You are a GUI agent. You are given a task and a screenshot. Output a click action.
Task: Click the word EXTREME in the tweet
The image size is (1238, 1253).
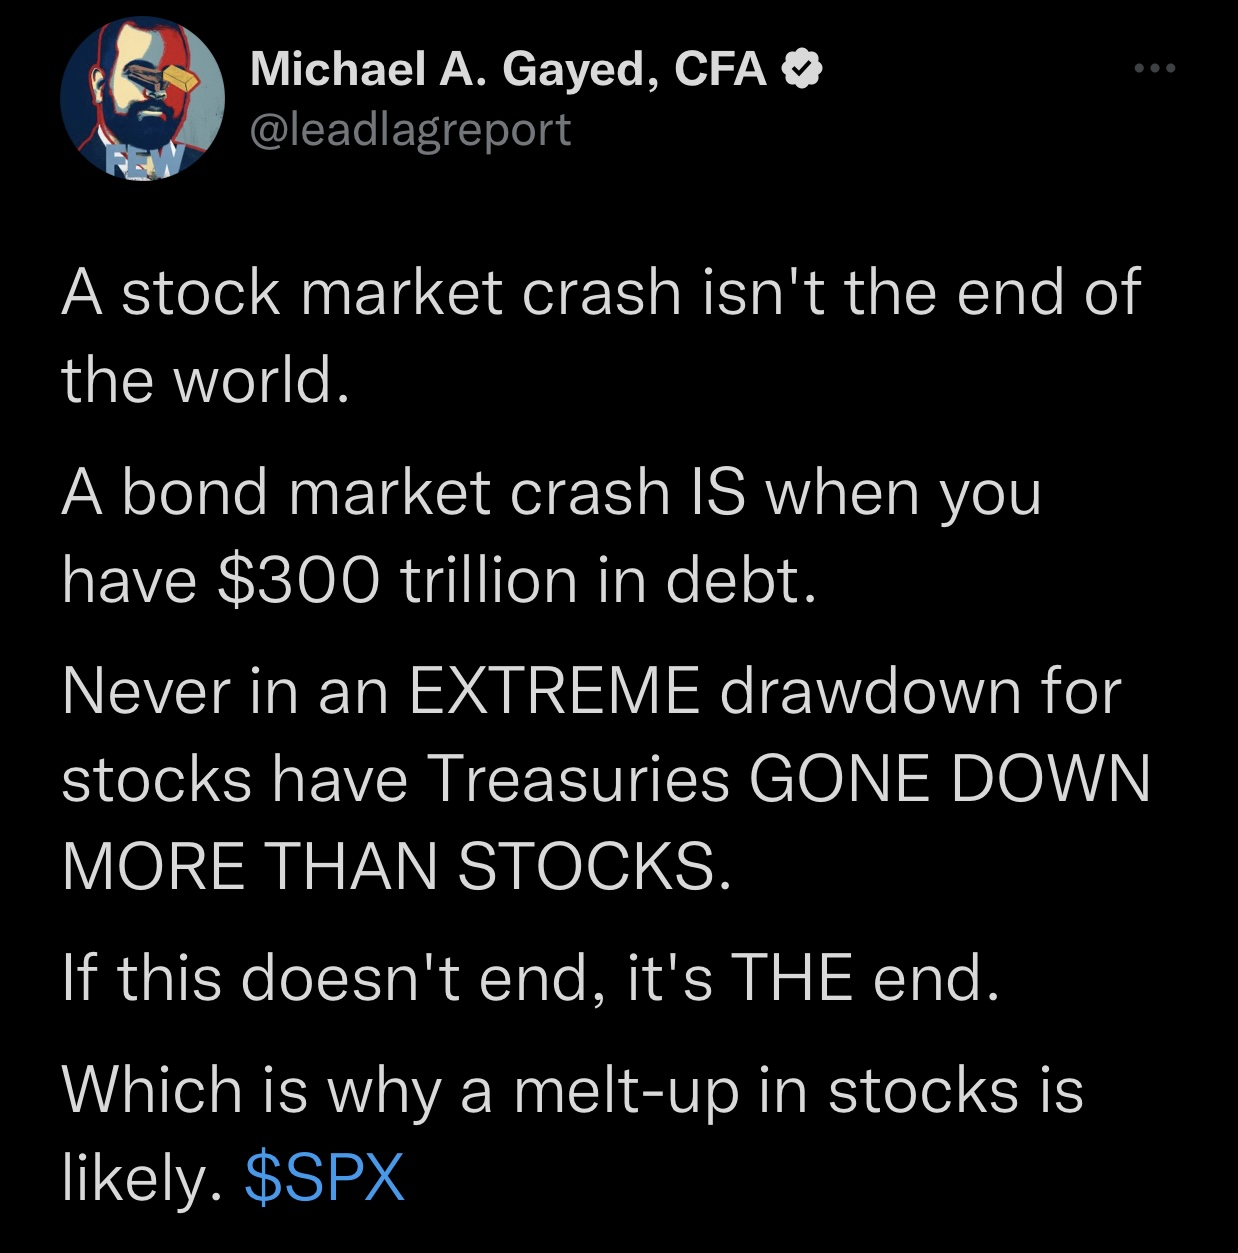pos(554,691)
